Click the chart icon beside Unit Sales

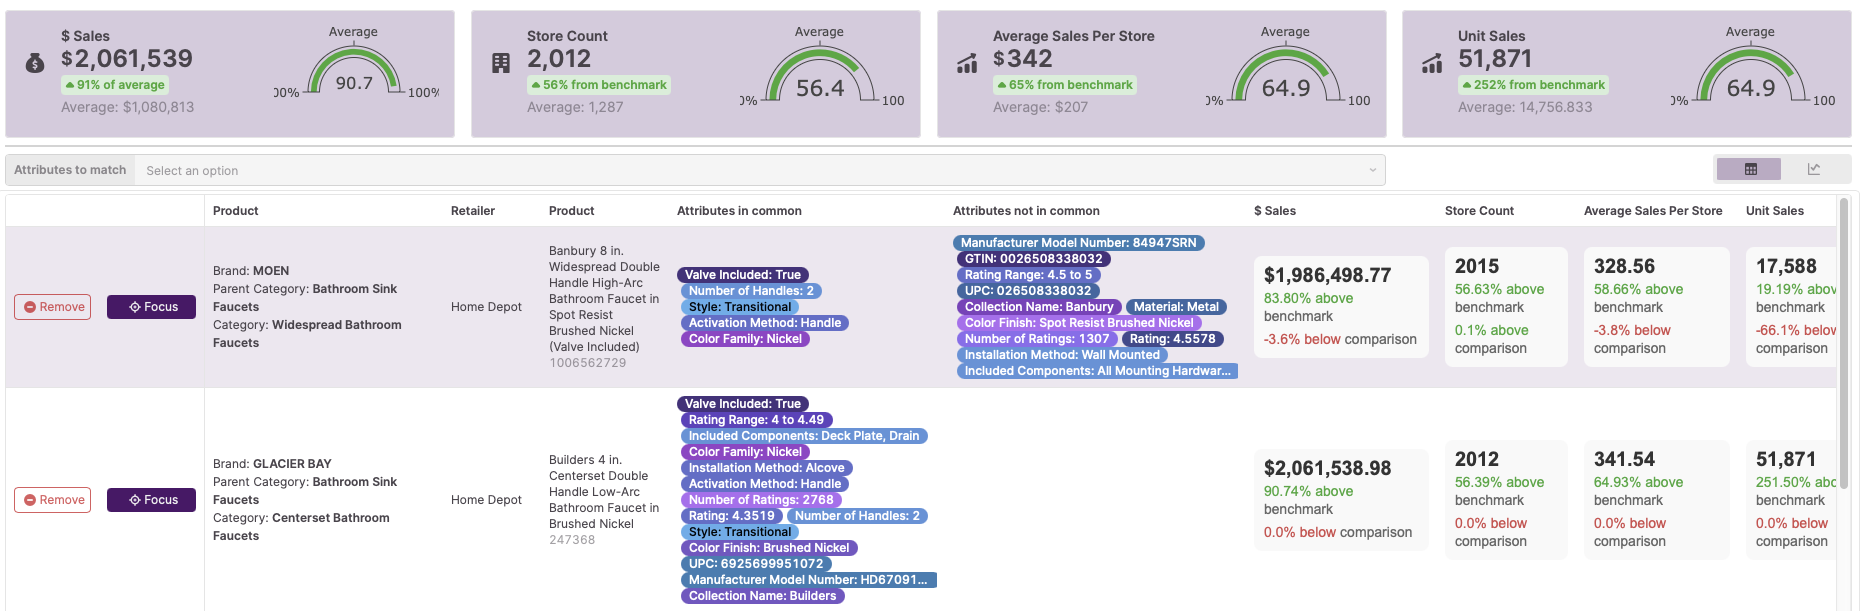click(1432, 65)
